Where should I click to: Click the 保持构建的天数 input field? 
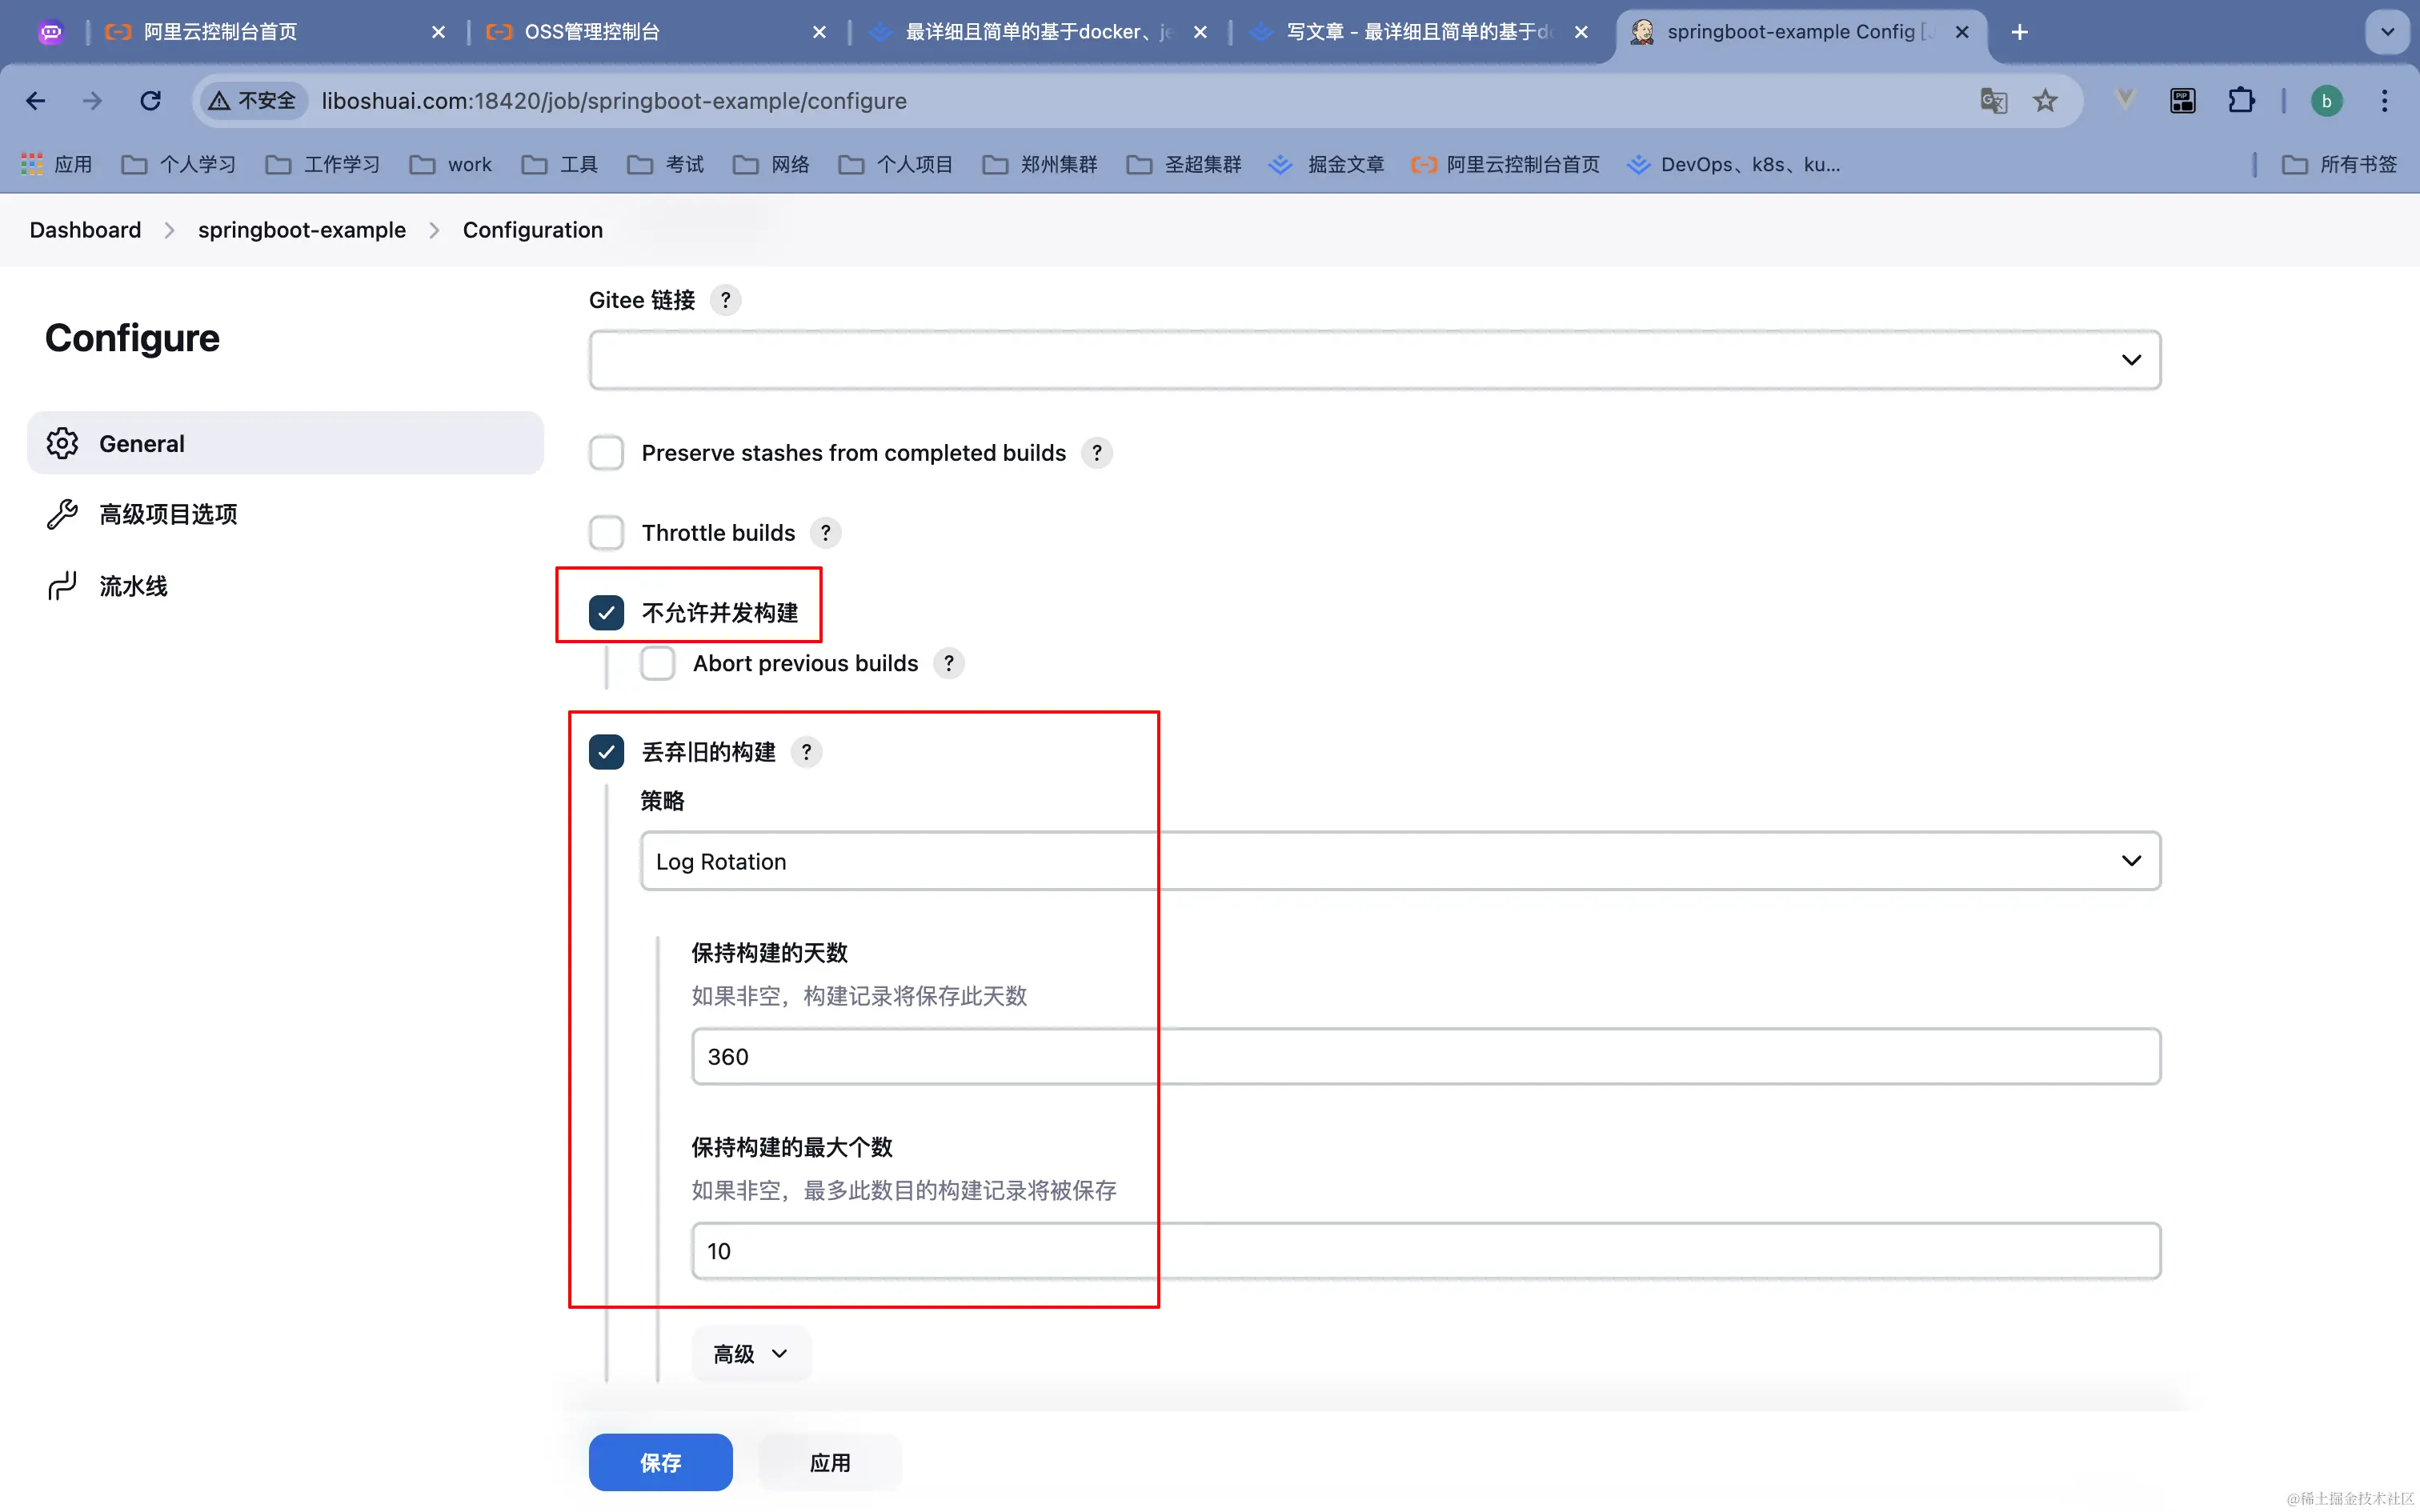click(x=1425, y=1057)
